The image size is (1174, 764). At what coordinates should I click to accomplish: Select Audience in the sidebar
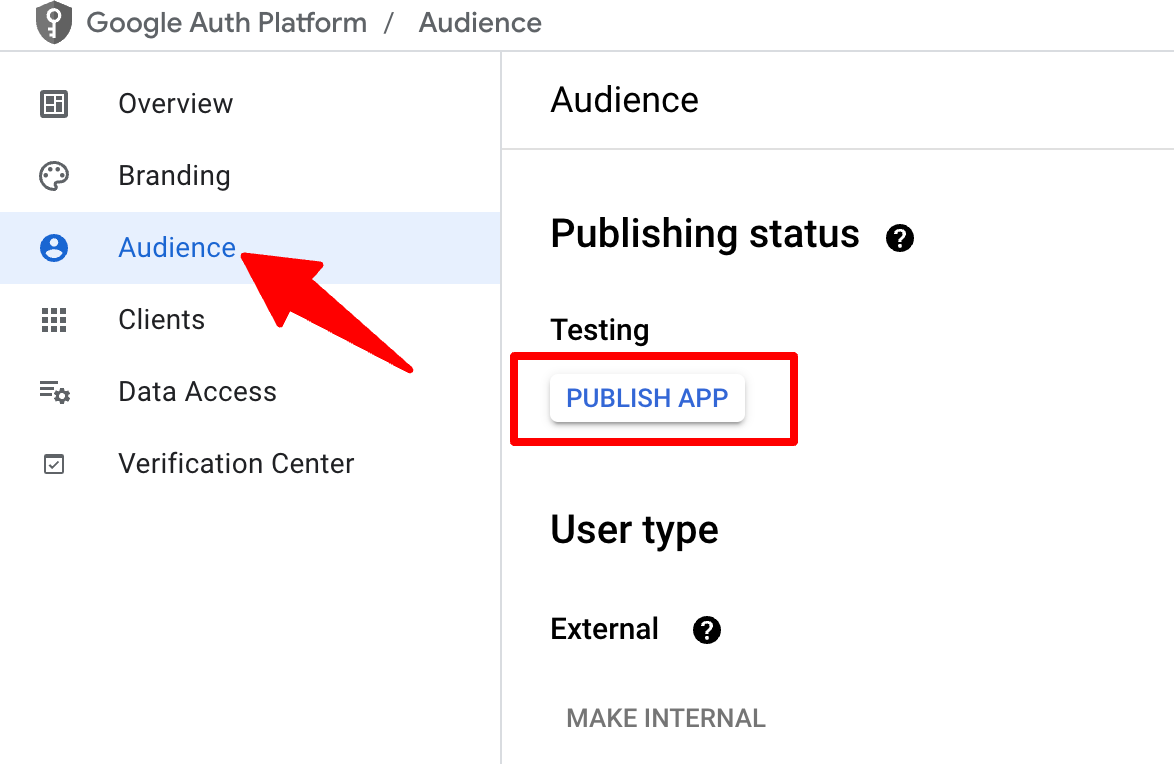pyautogui.click(x=177, y=248)
